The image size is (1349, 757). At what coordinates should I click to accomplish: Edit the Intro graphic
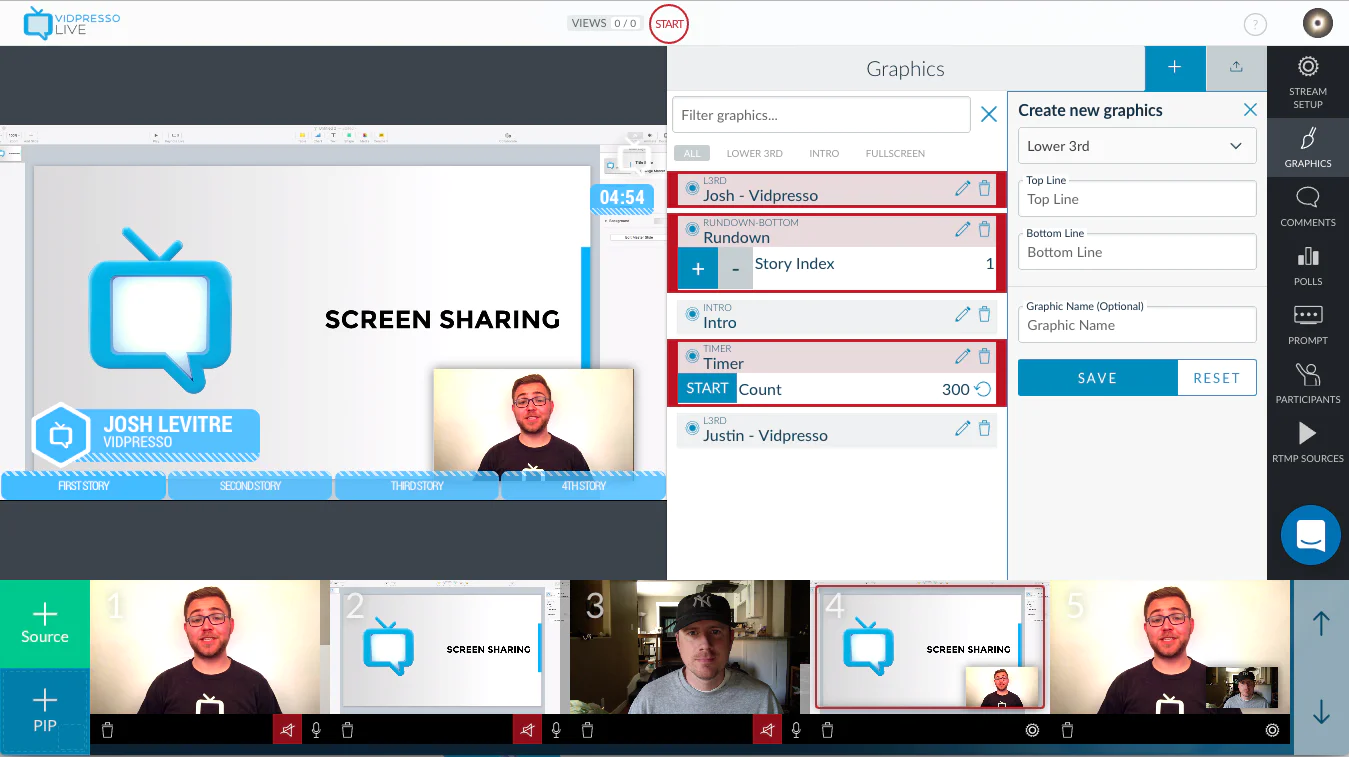(x=962, y=314)
